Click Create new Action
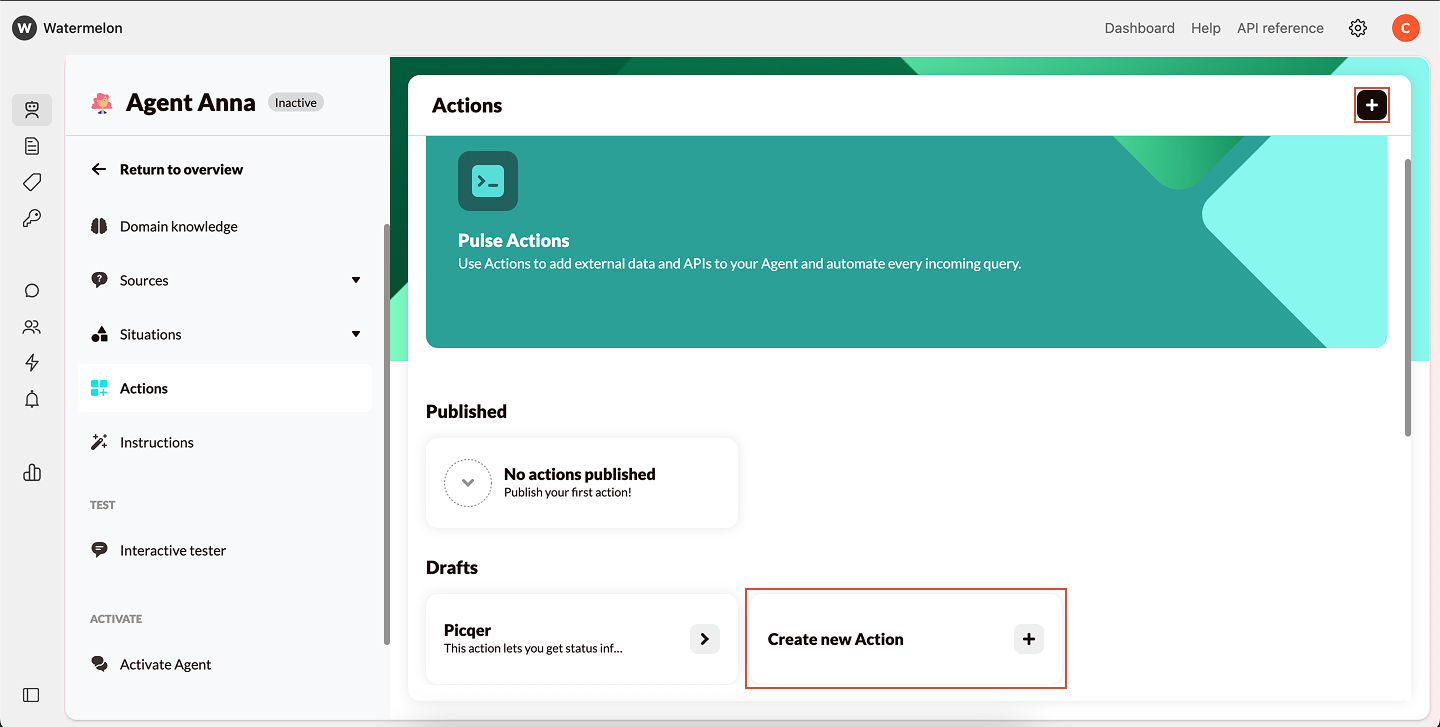The width and height of the screenshot is (1440, 727). click(x=905, y=639)
